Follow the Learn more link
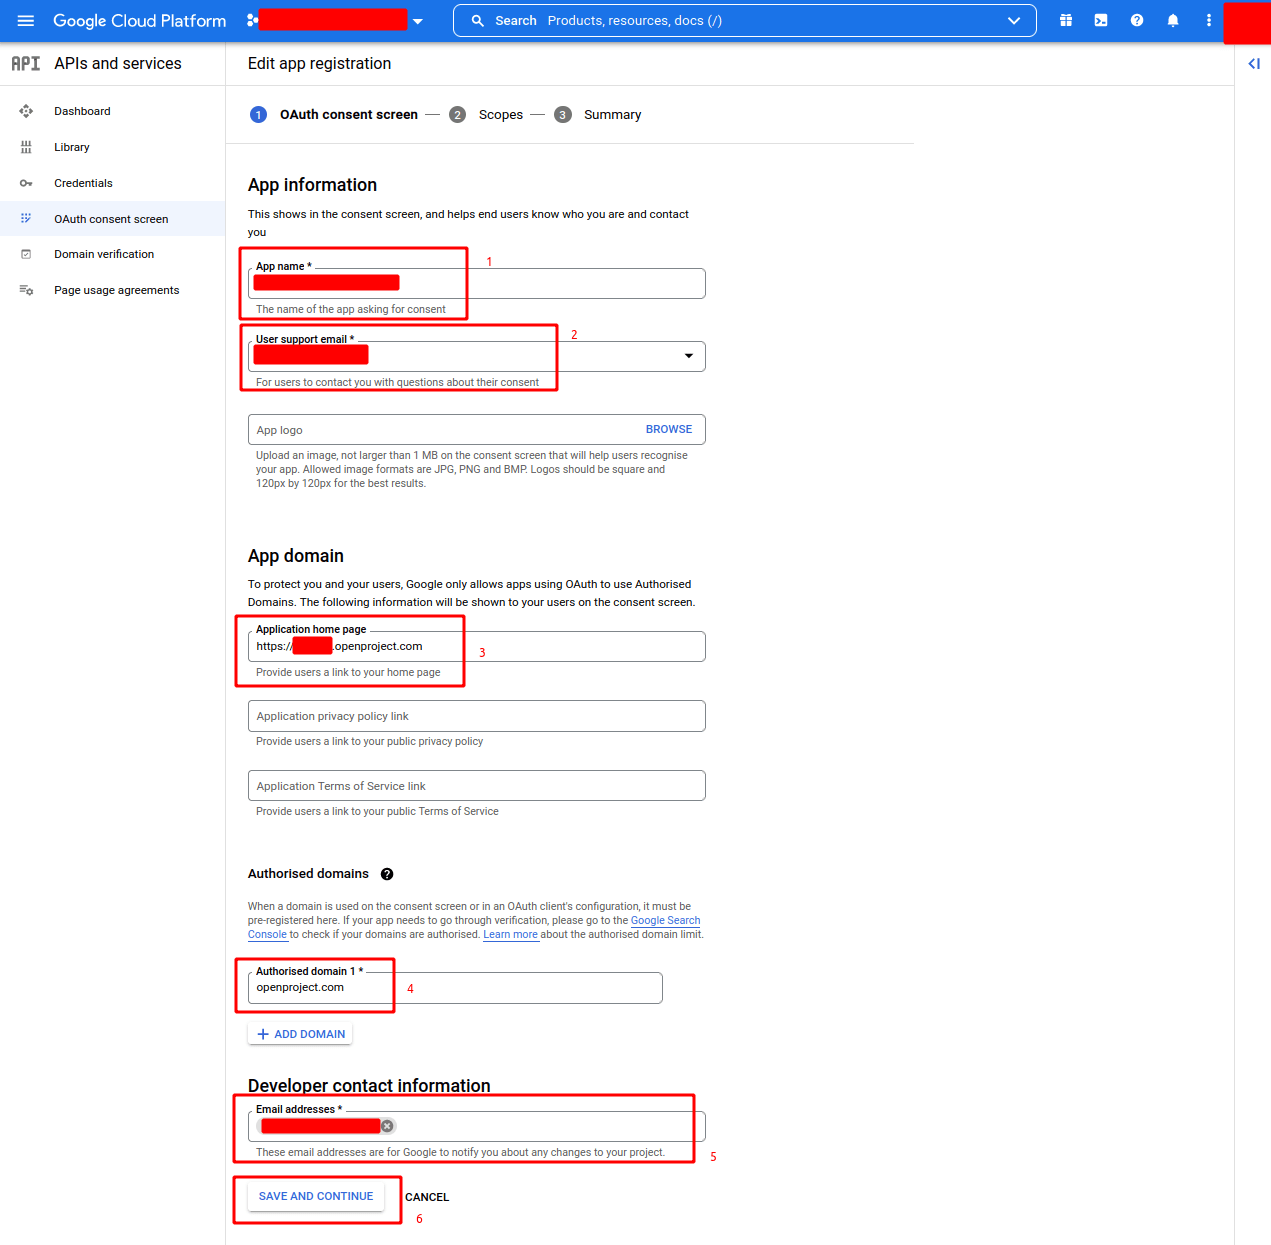 [x=510, y=935]
